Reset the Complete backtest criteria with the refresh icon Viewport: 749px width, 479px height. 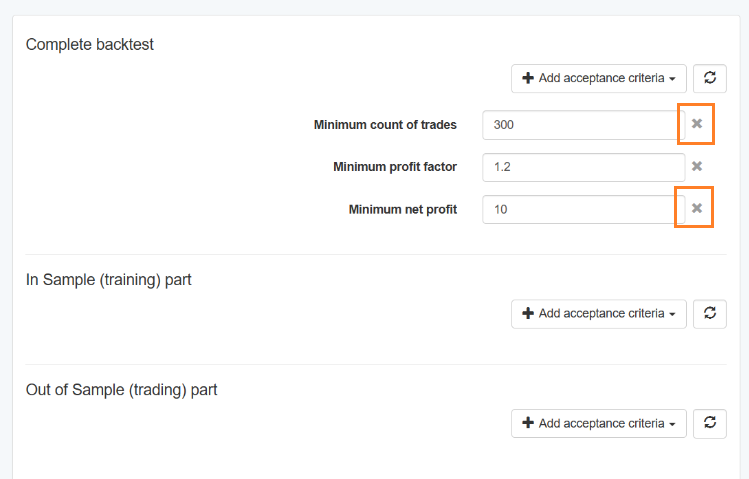point(710,78)
